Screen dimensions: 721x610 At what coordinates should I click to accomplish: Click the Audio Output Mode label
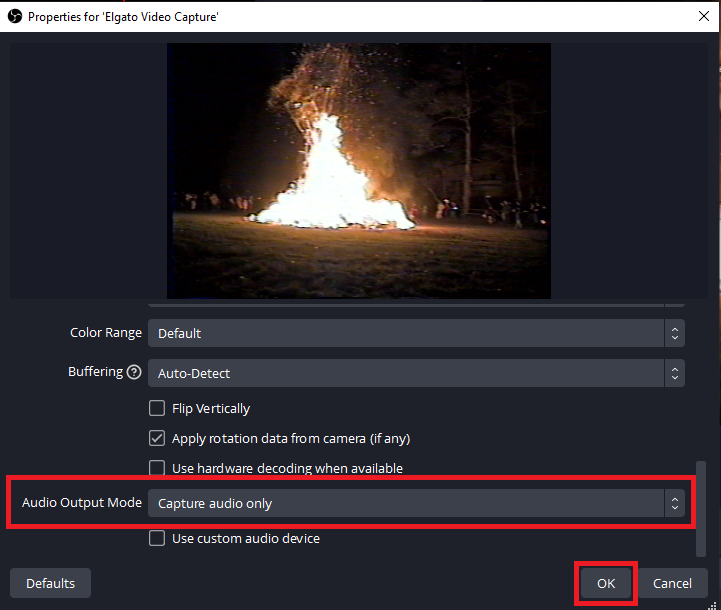82,503
